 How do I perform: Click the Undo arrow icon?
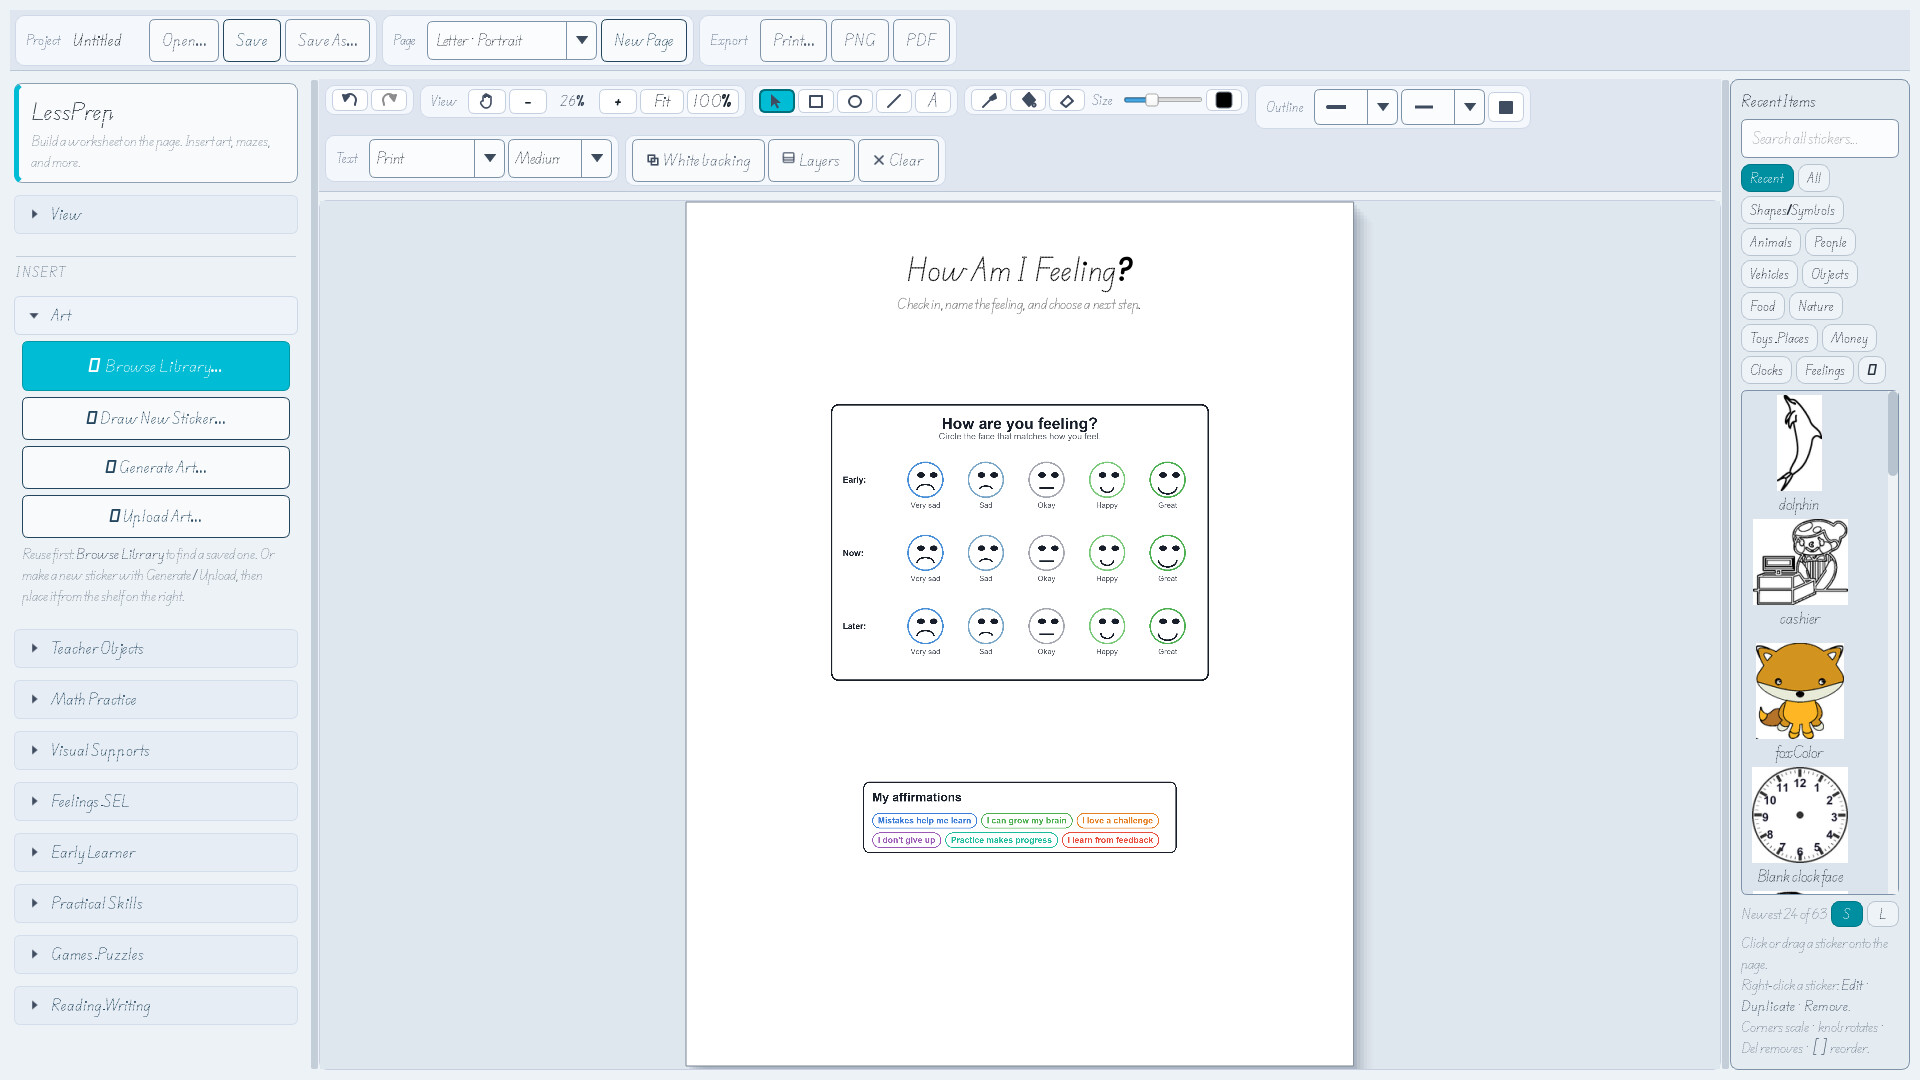(x=349, y=100)
